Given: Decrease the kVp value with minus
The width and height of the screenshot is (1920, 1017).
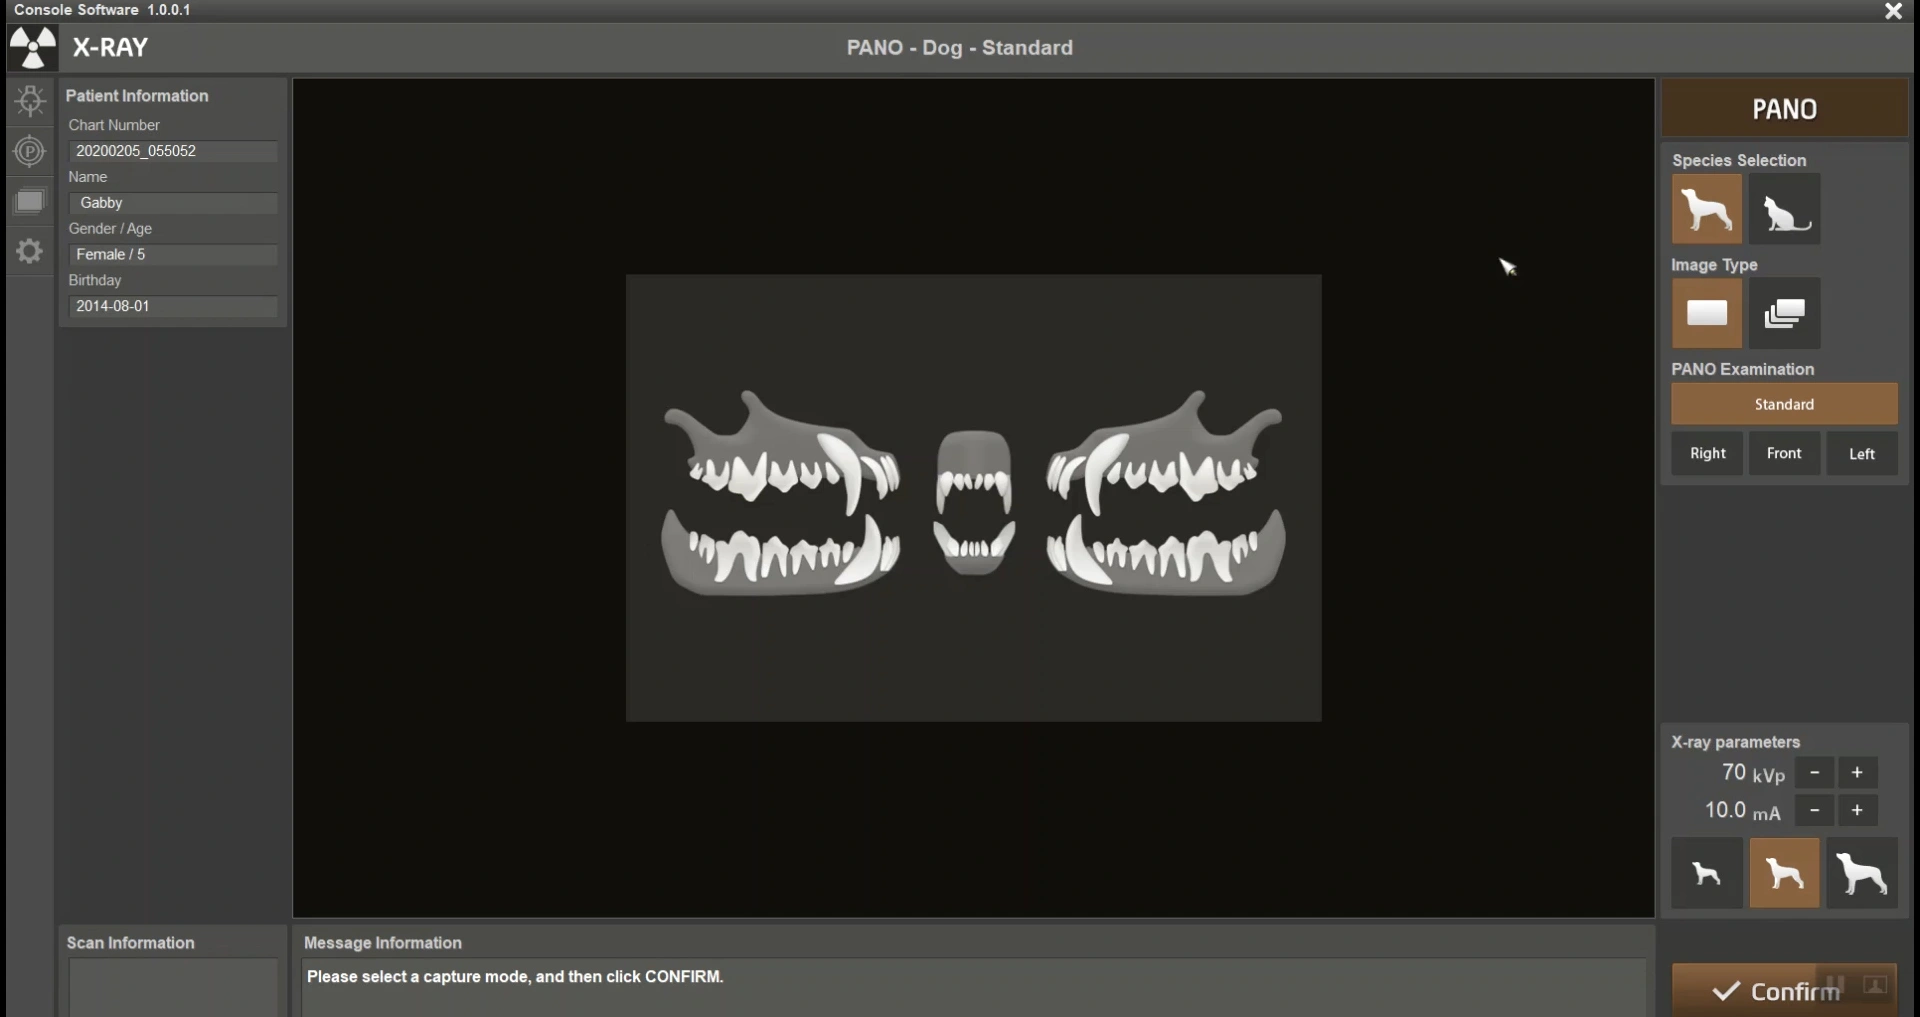Looking at the screenshot, I should pos(1814,773).
